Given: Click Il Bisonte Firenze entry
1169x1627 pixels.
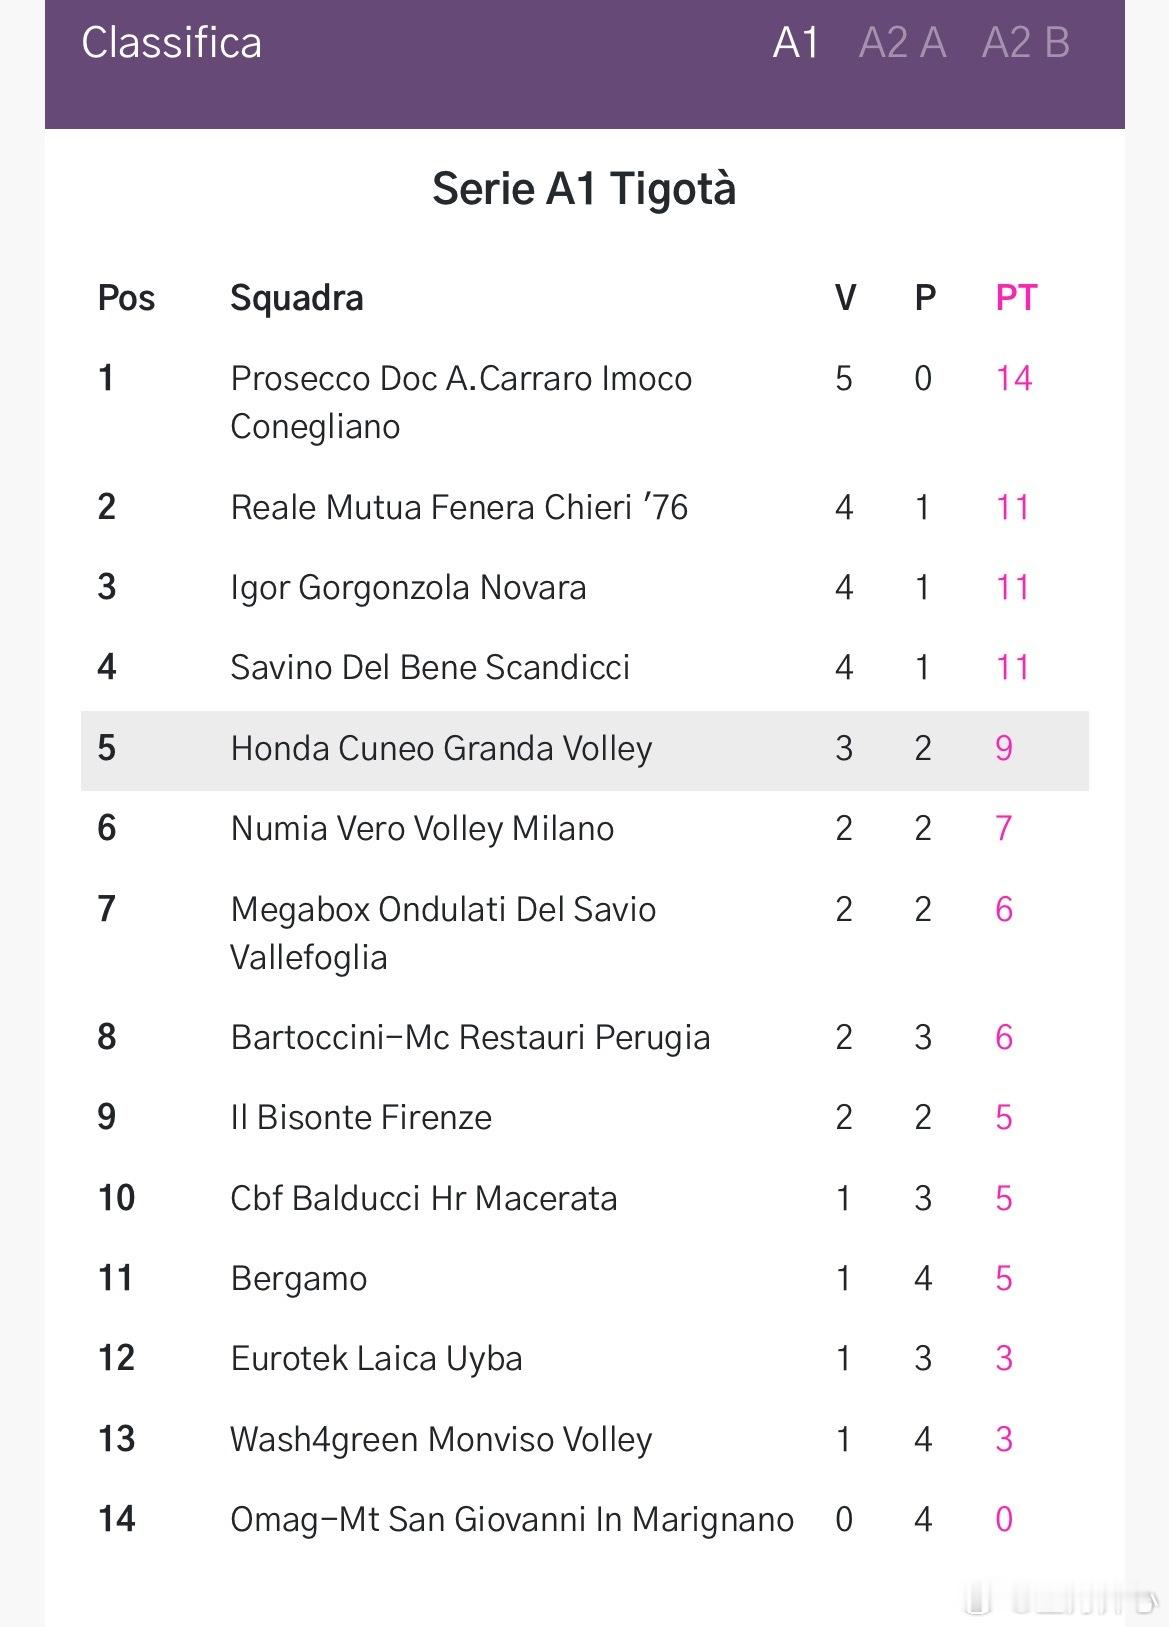Looking at the screenshot, I should click(x=361, y=1117).
